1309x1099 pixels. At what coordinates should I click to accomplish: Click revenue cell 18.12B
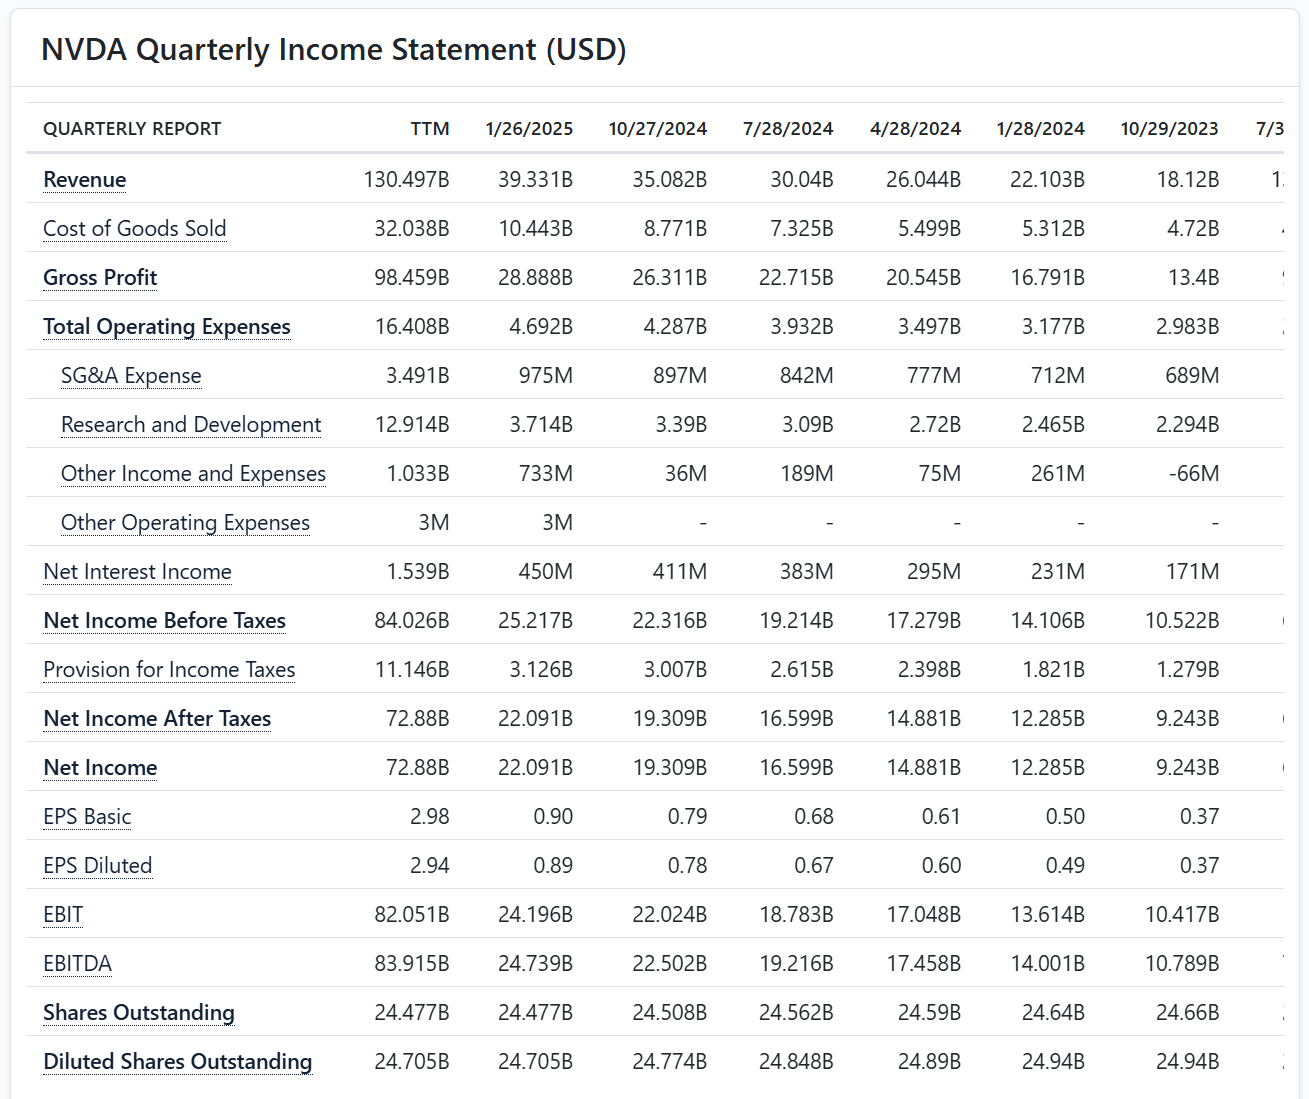point(1188,180)
